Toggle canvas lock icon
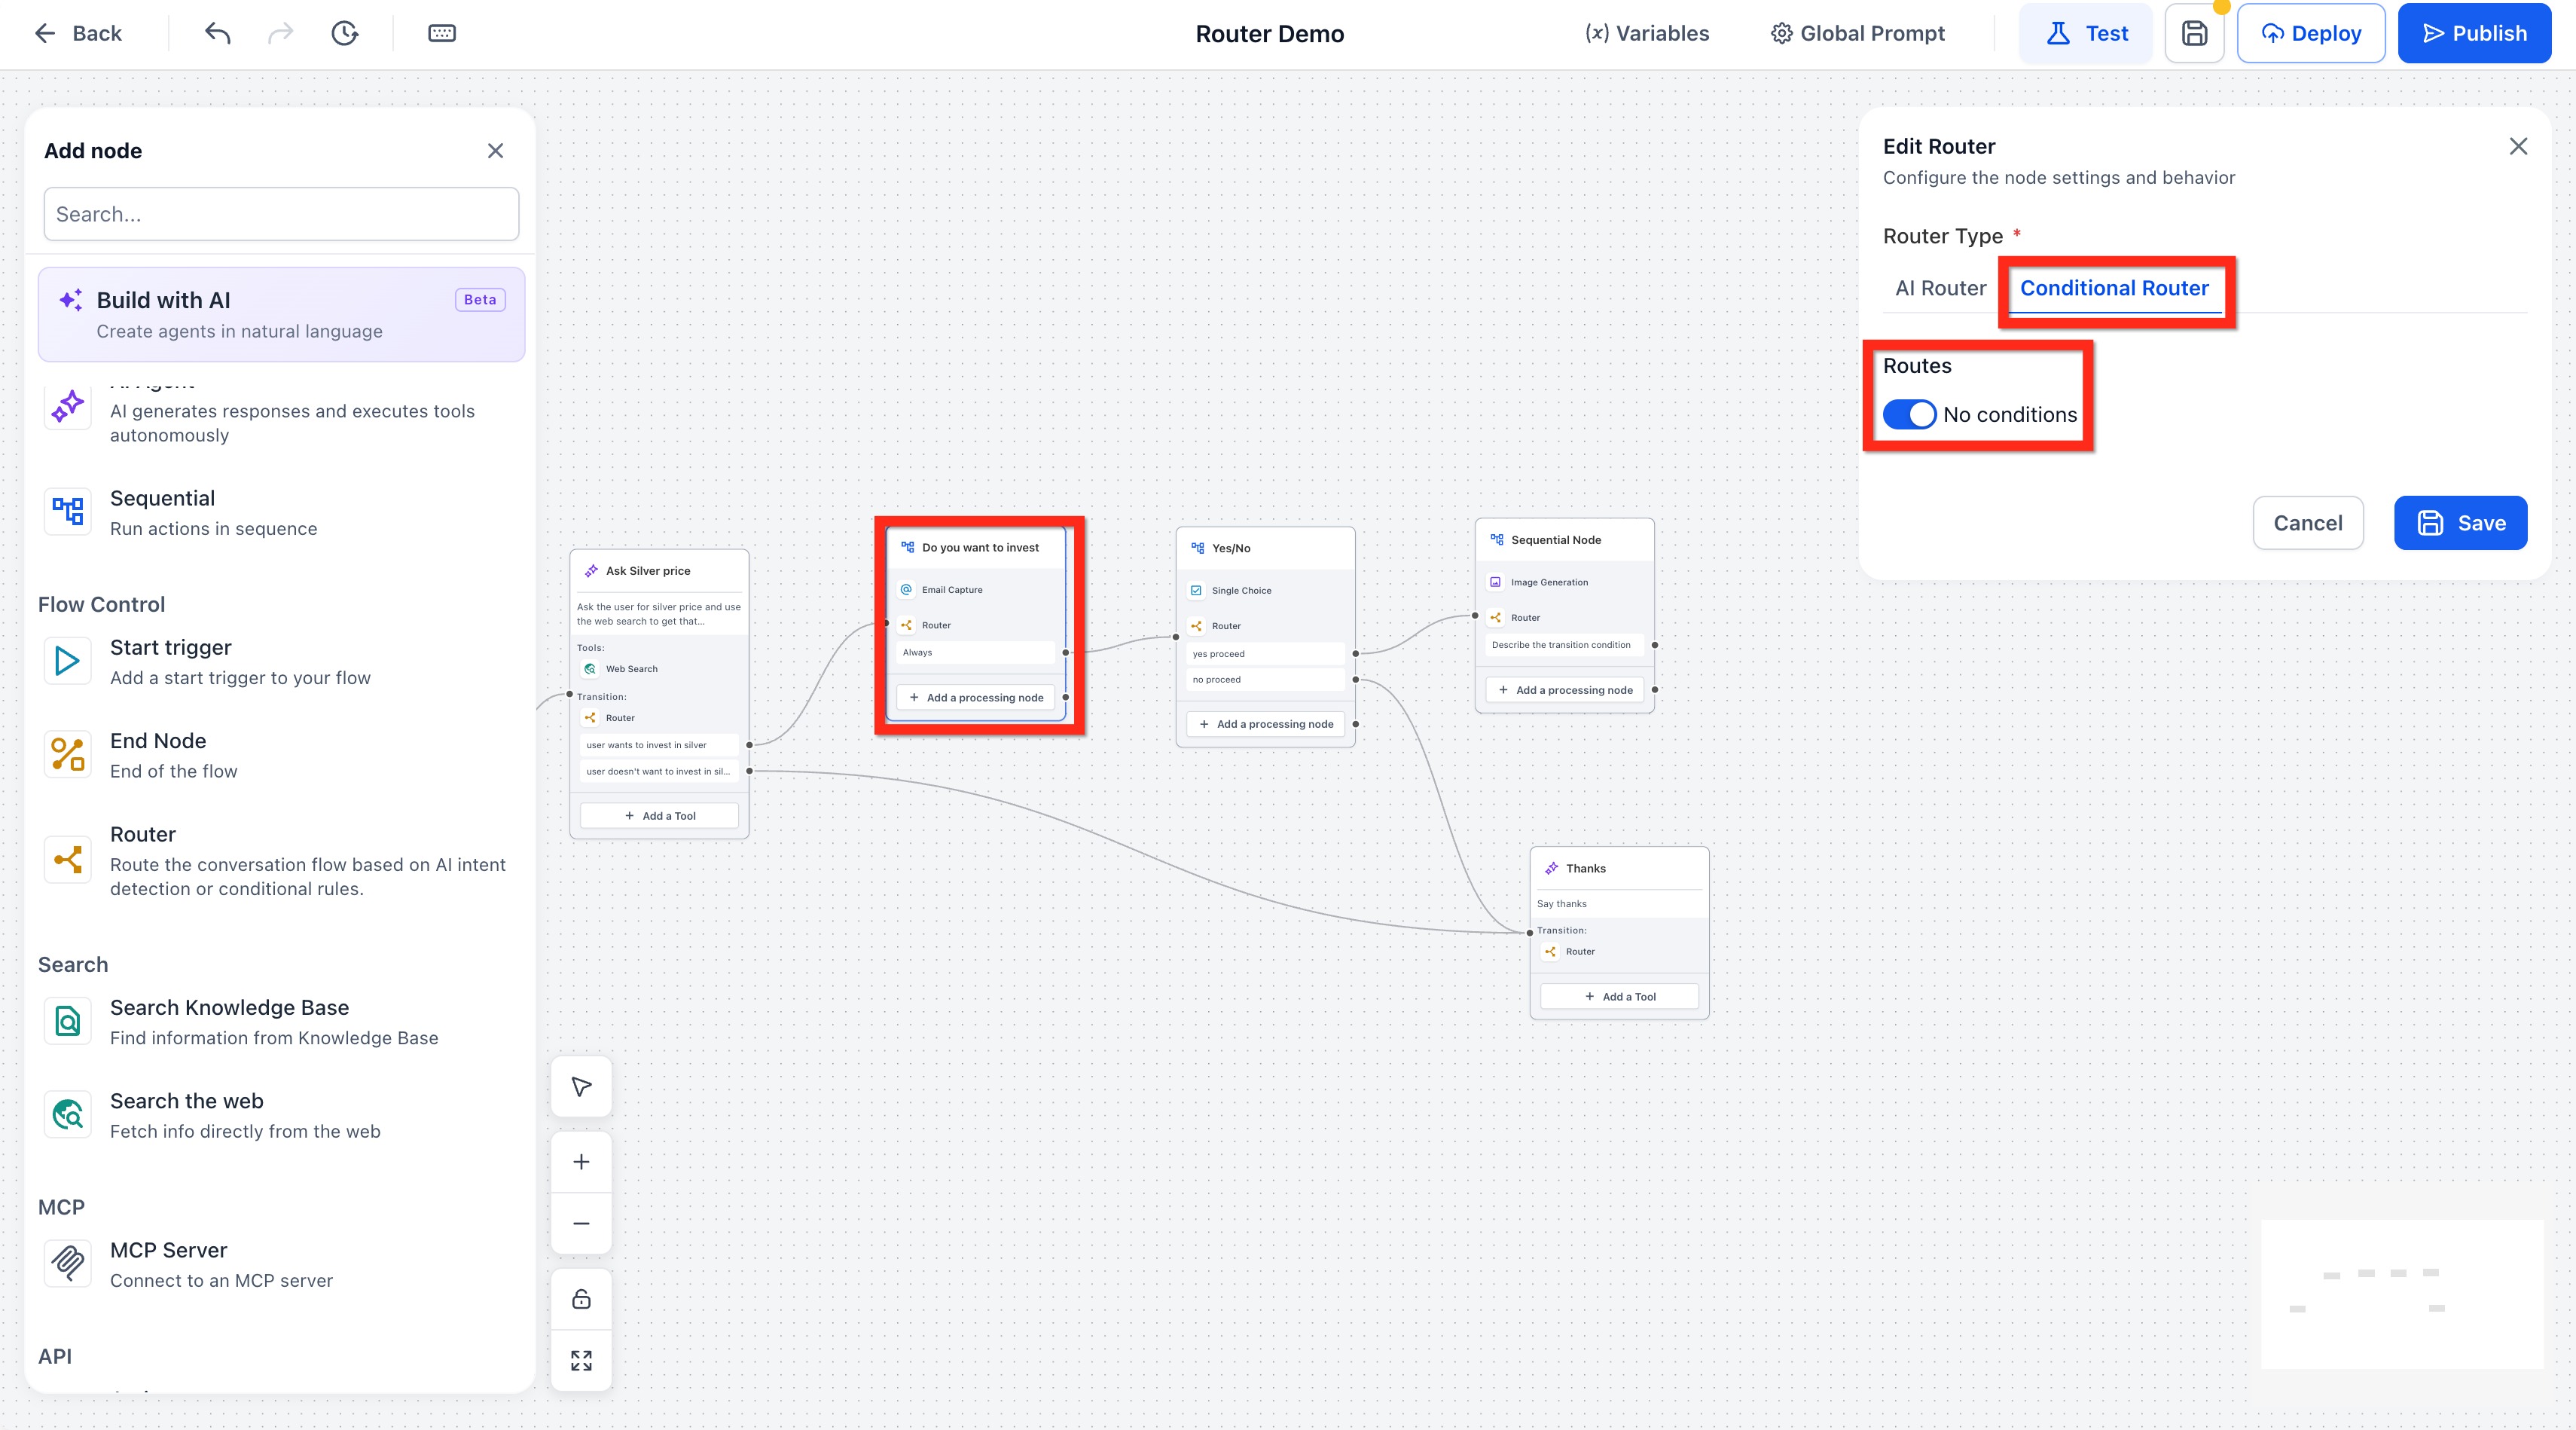This screenshot has width=2576, height=1430. [581, 1299]
